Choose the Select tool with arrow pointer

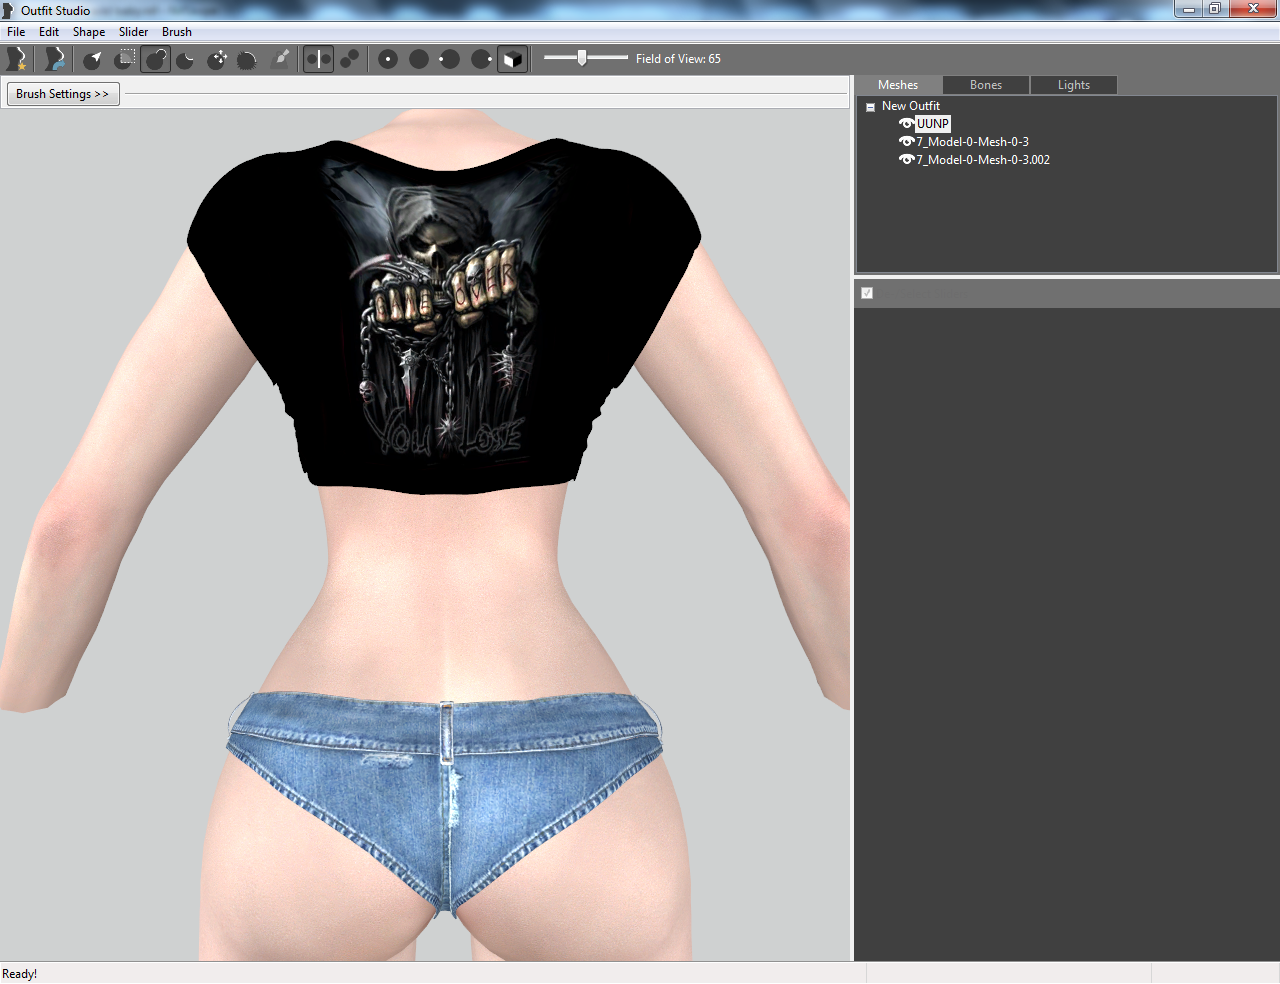click(x=93, y=59)
